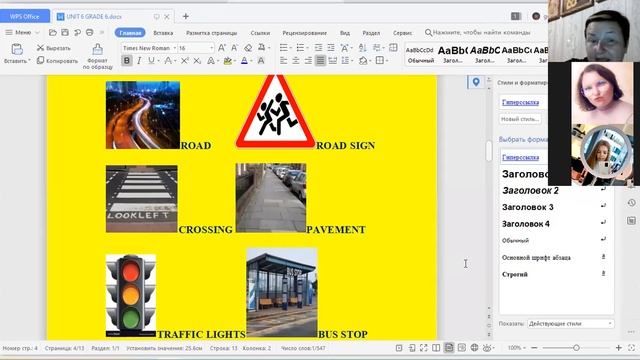Toggle Underline formatting
The height and width of the screenshot is (360, 640).
coord(151,61)
